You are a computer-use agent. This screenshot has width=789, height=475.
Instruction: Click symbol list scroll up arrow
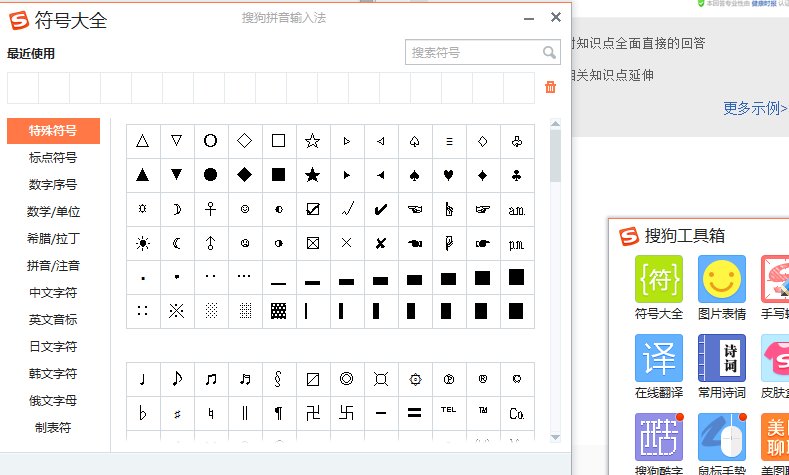556,124
